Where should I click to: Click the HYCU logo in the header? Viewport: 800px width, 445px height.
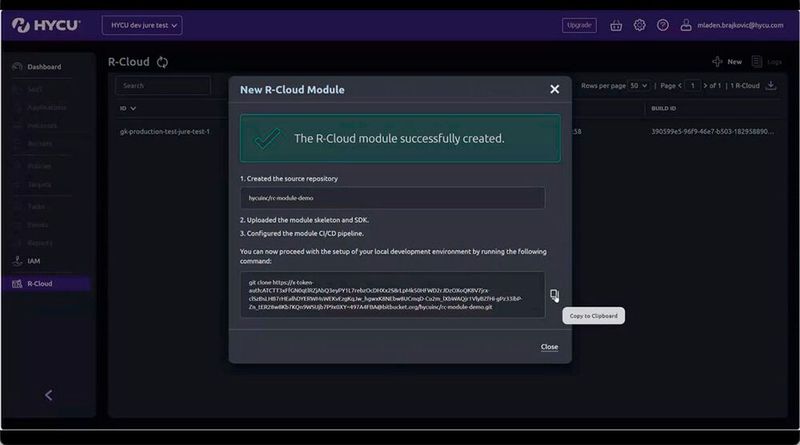[46, 25]
